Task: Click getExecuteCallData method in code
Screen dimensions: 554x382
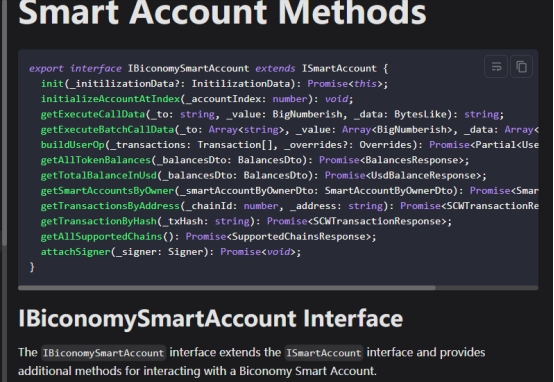Action: coord(93,114)
